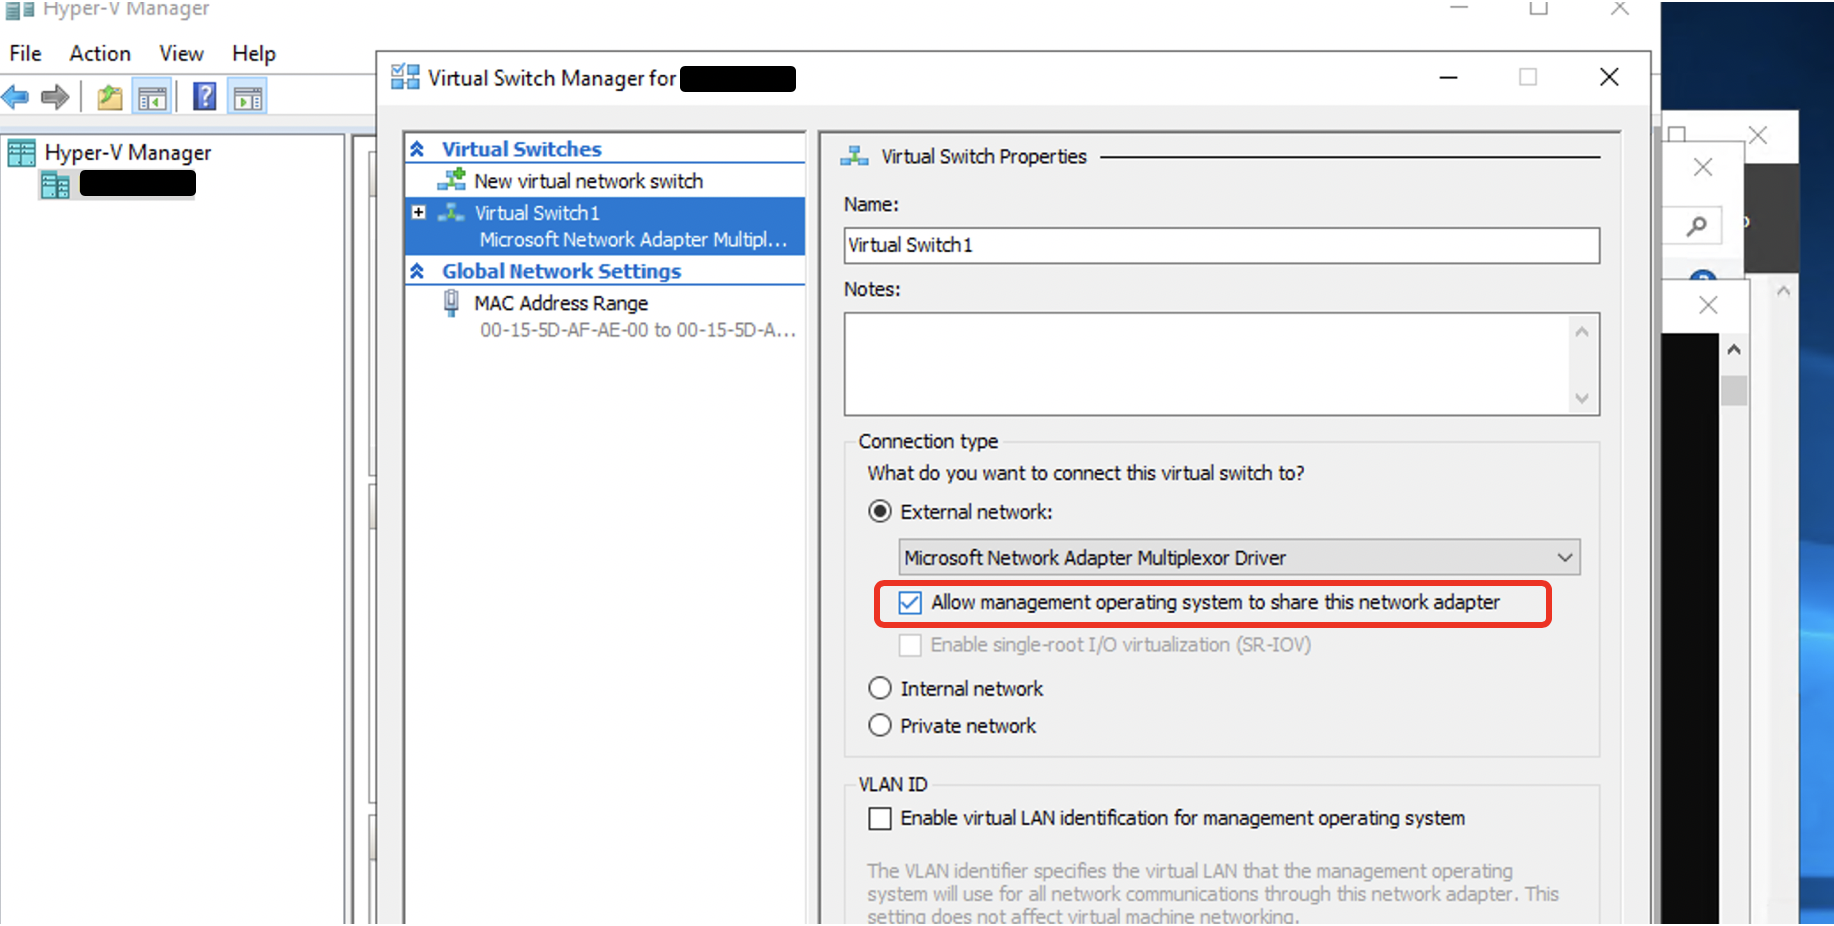Image resolution: width=1834 pixels, height=926 pixels.
Task: Select the Private network radio button
Action: click(x=880, y=725)
